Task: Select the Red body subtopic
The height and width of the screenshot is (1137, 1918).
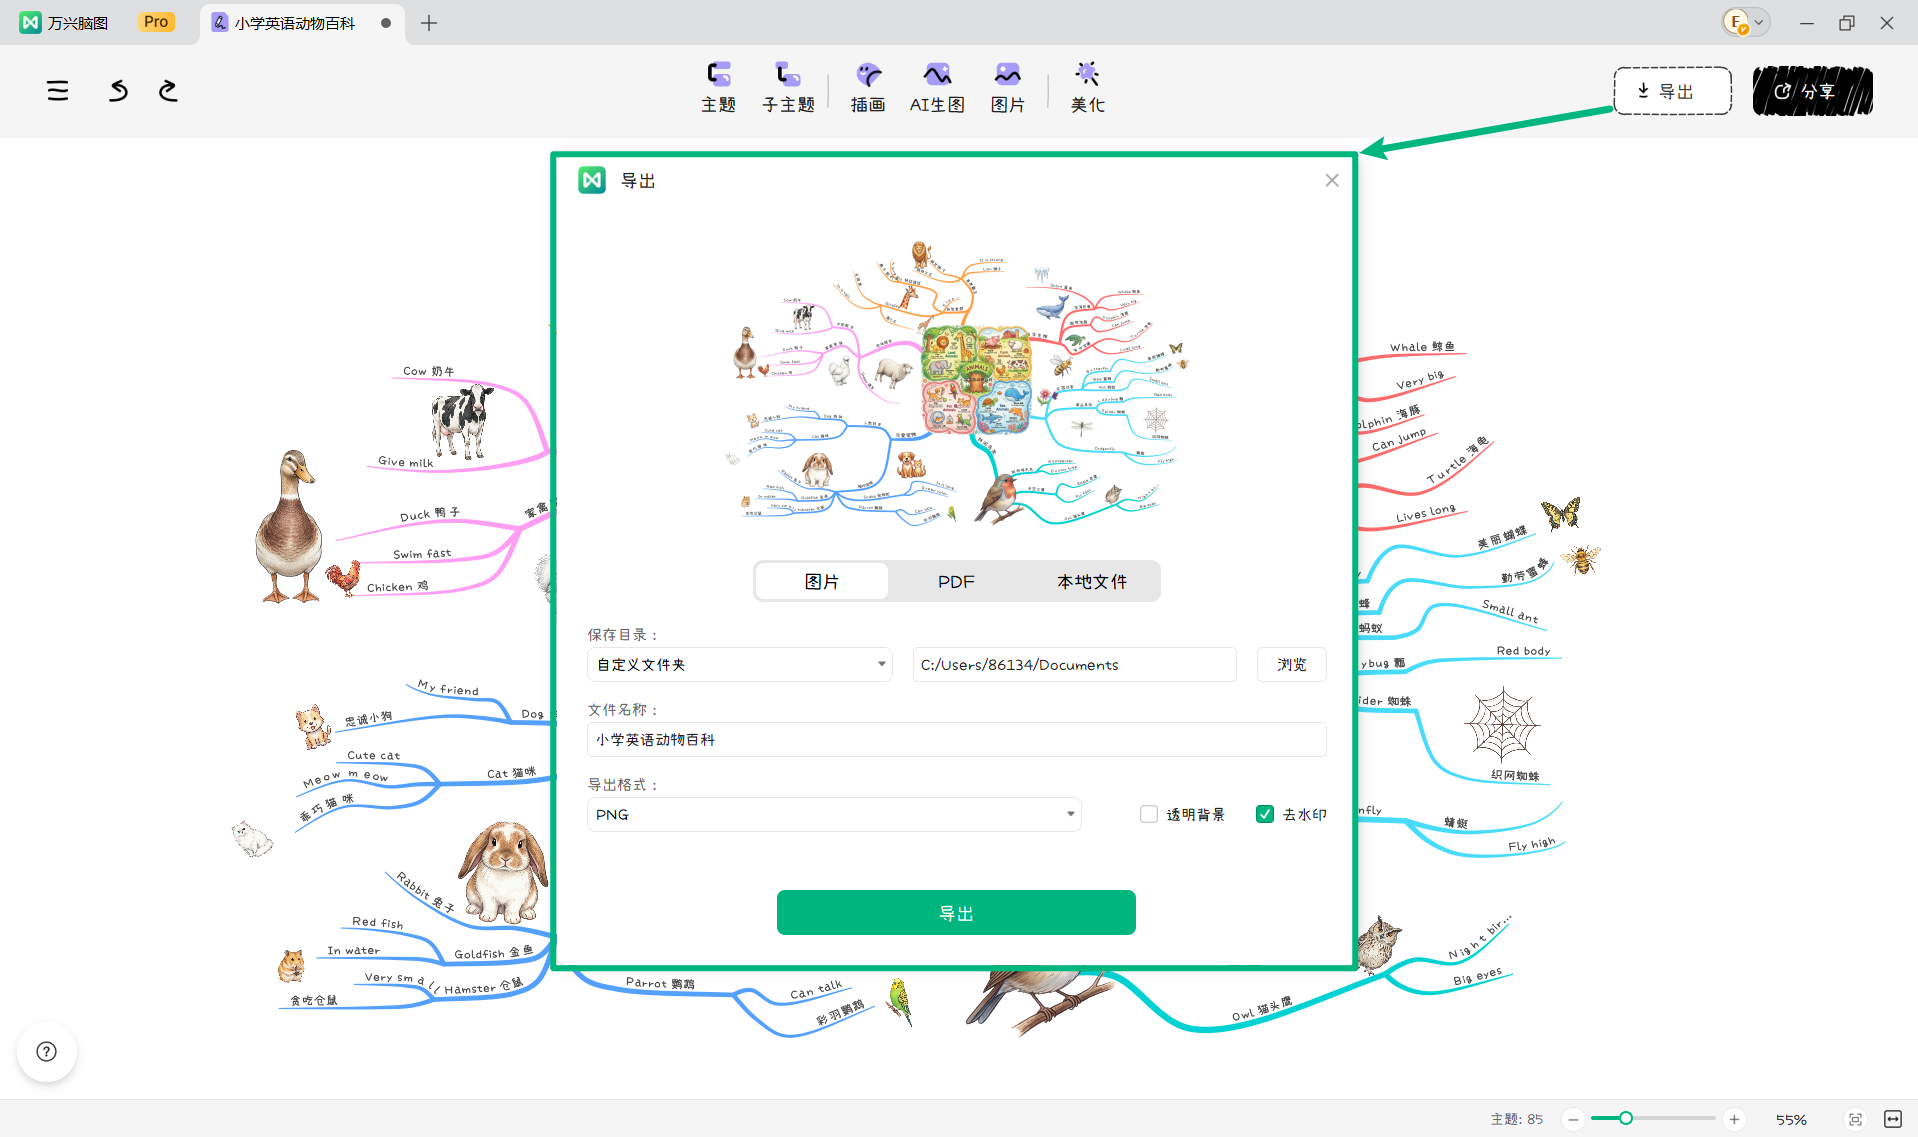Action: [x=1523, y=651]
